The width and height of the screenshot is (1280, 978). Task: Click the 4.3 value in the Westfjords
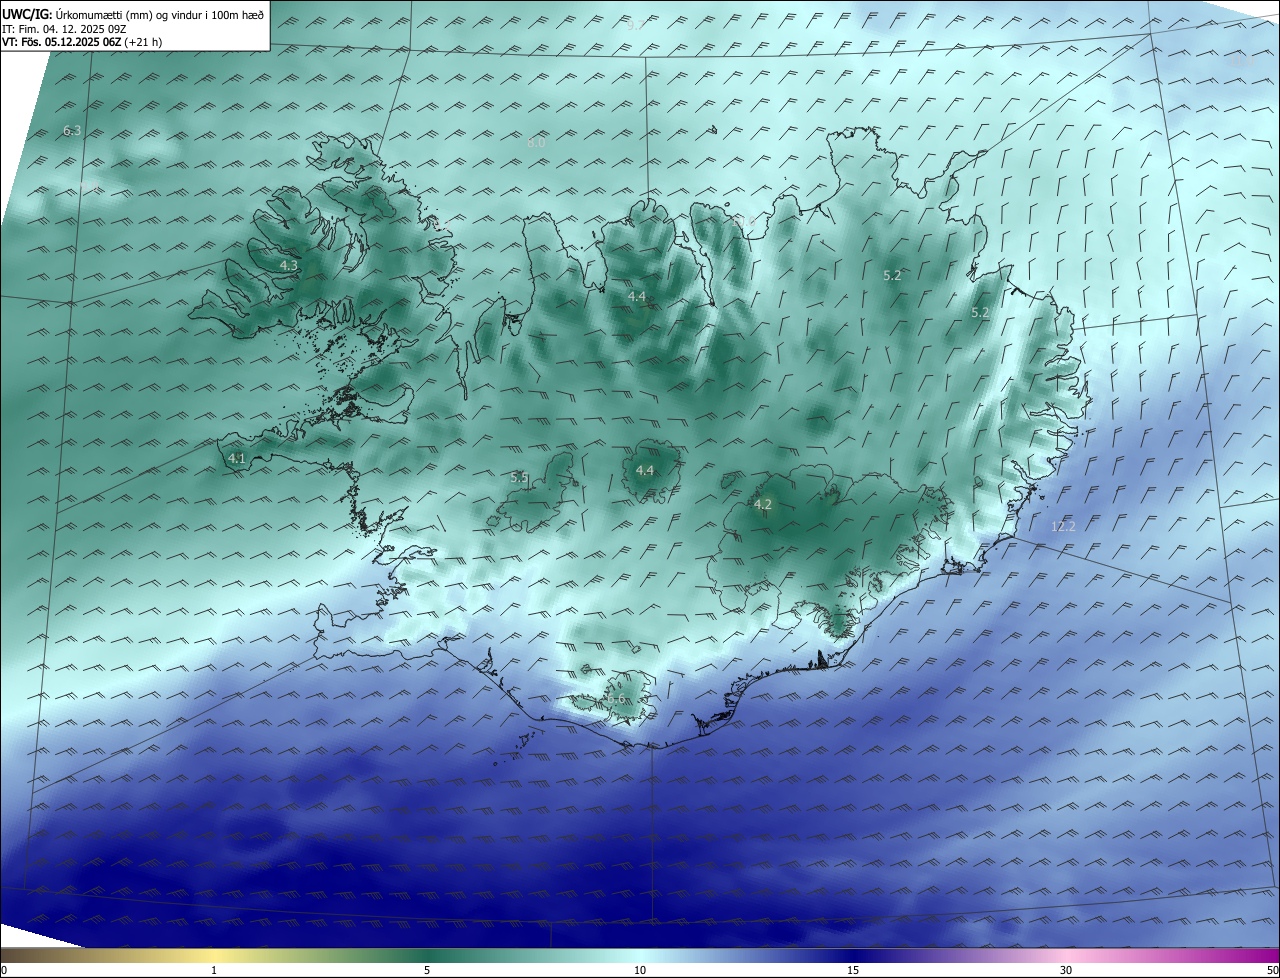(289, 266)
